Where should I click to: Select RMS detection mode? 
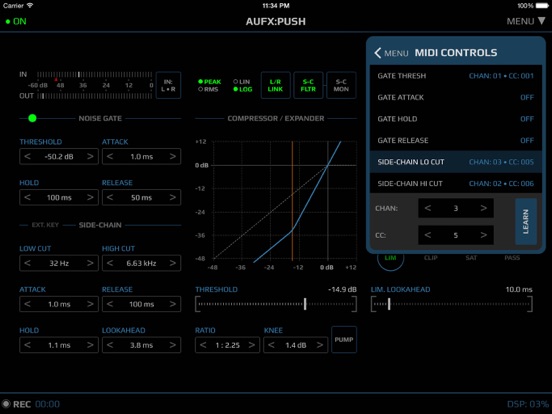point(208,89)
